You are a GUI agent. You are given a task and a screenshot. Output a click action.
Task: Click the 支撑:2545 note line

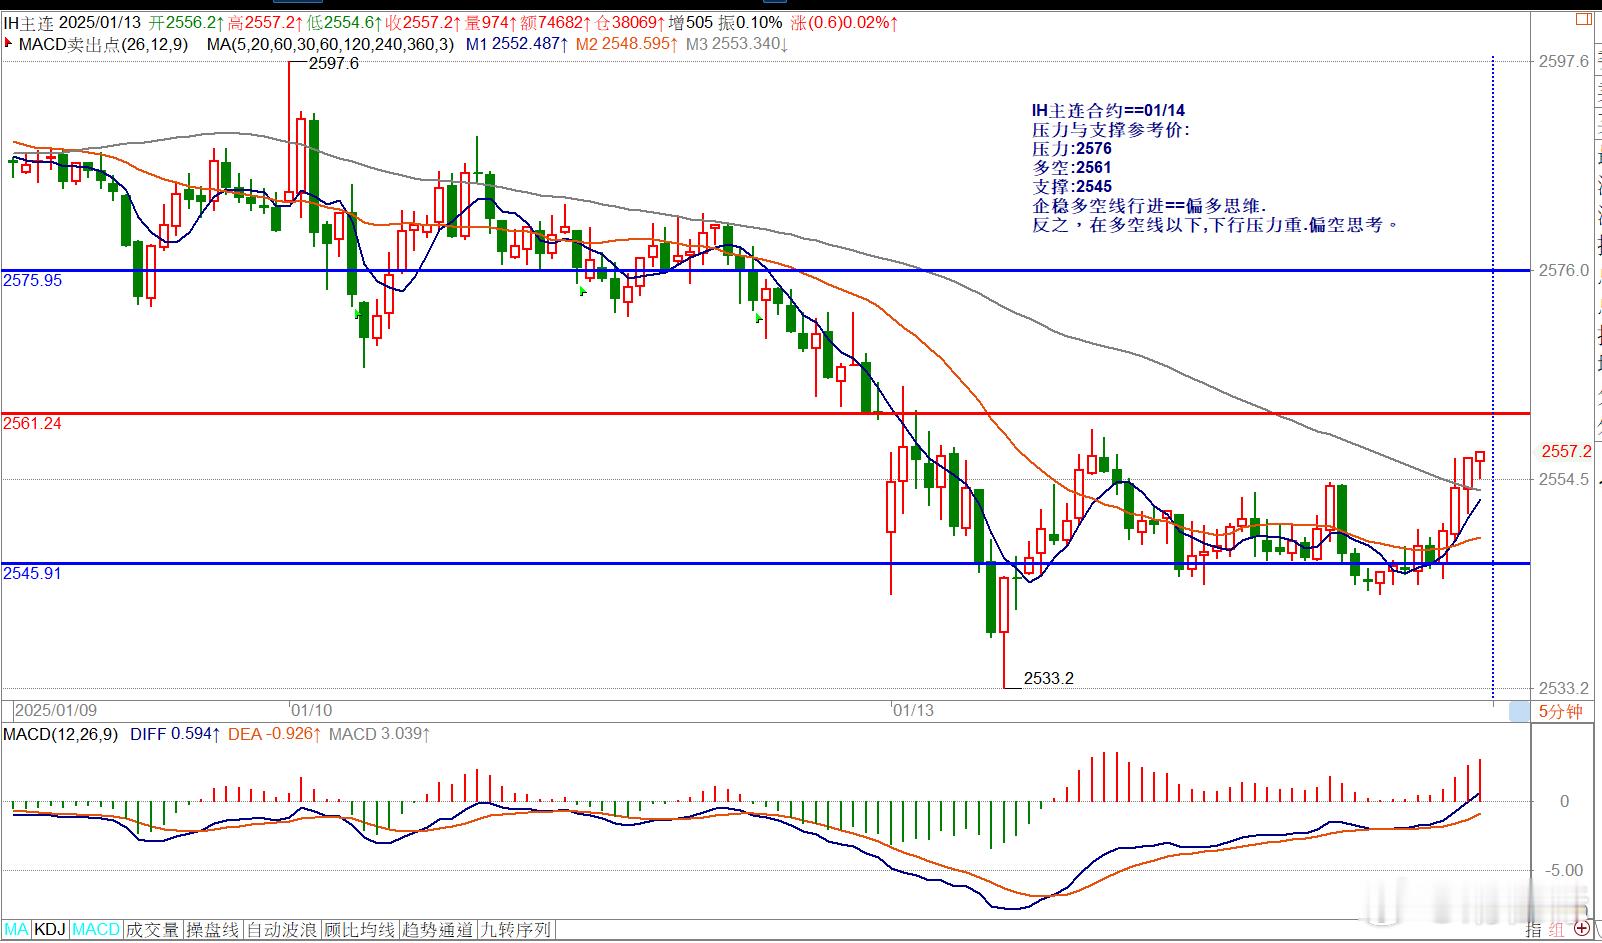tap(1072, 187)
